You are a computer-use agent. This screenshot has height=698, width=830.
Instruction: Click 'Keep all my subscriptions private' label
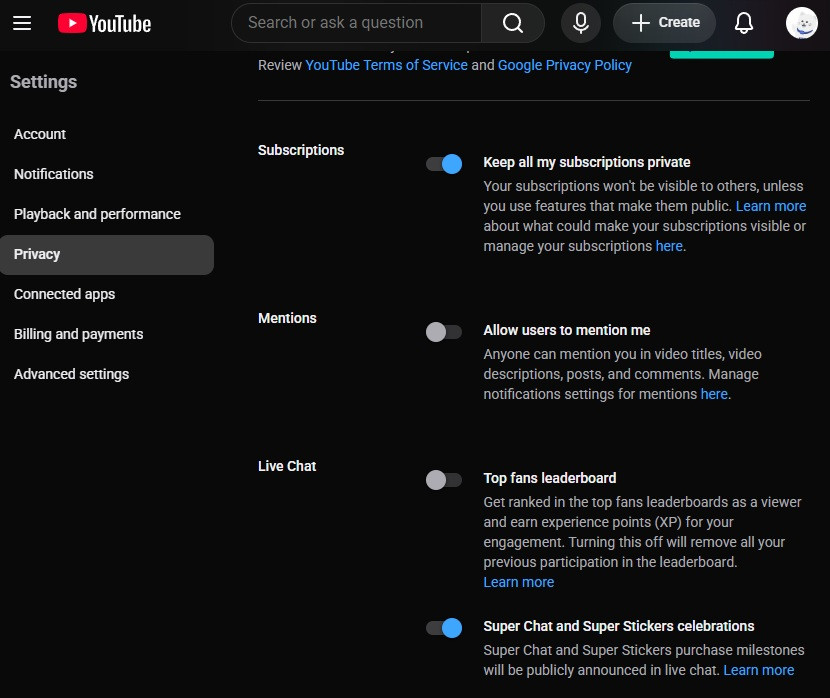pyautogui.click(x=587, y=162)
